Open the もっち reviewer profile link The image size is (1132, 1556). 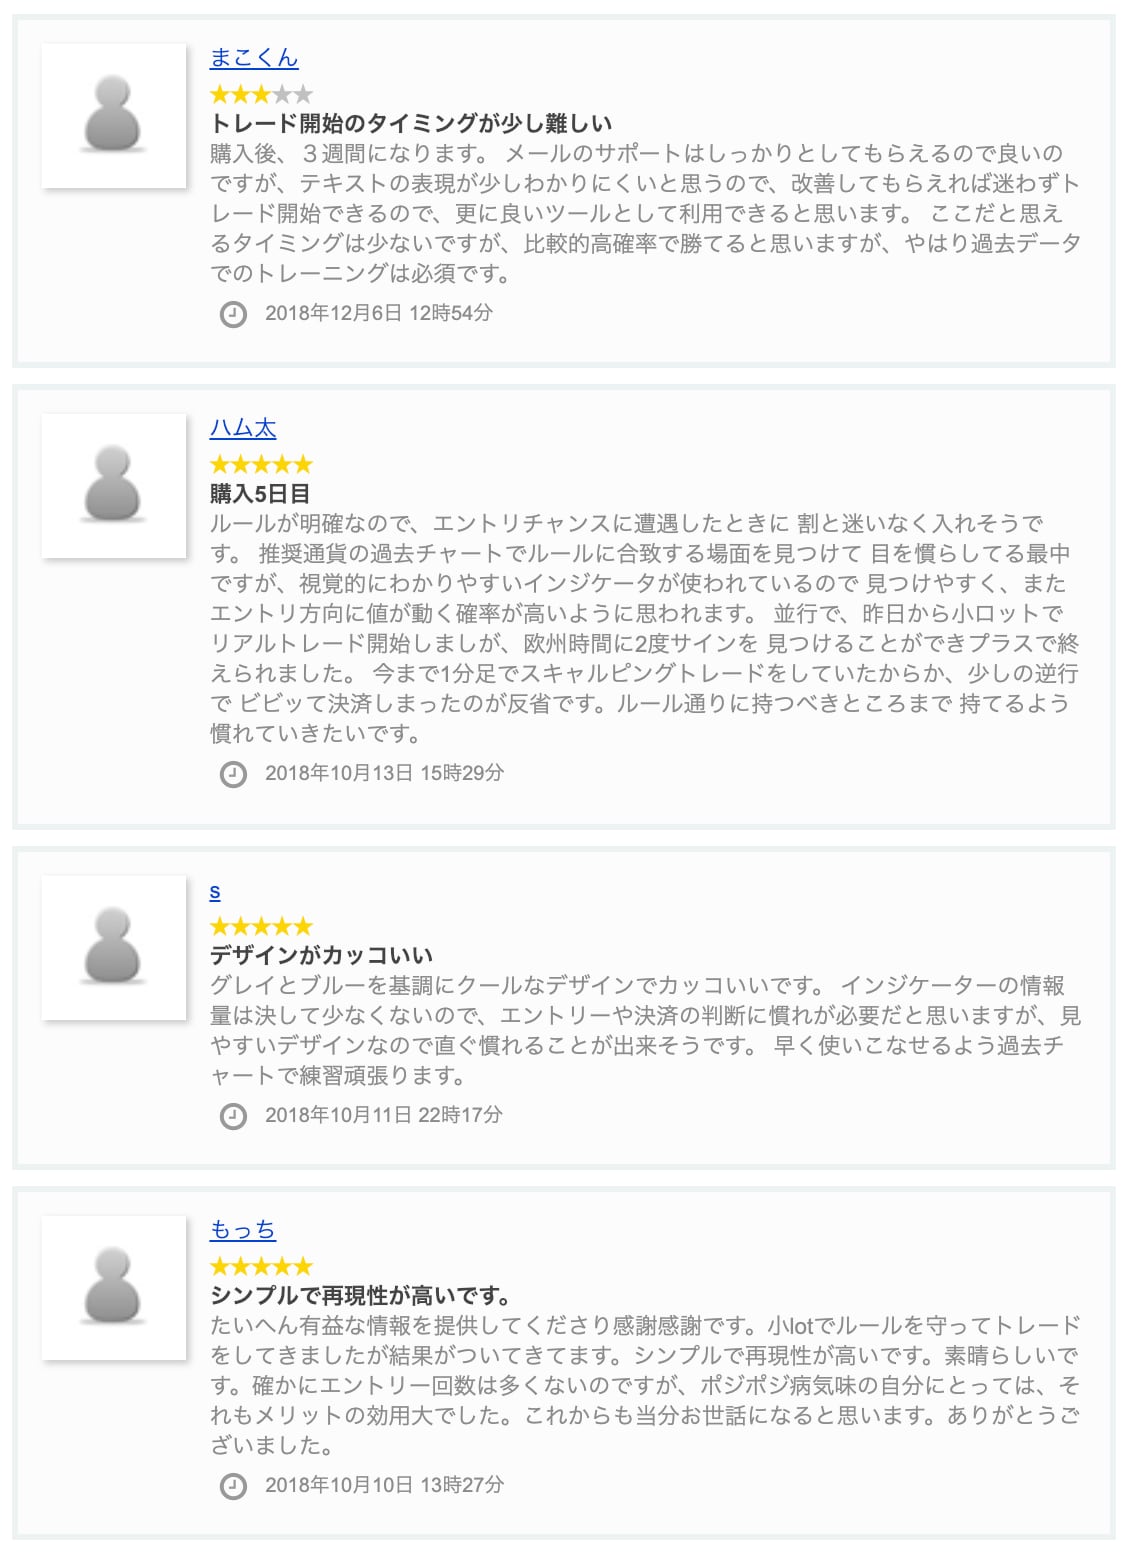(x=243, y=1230)
